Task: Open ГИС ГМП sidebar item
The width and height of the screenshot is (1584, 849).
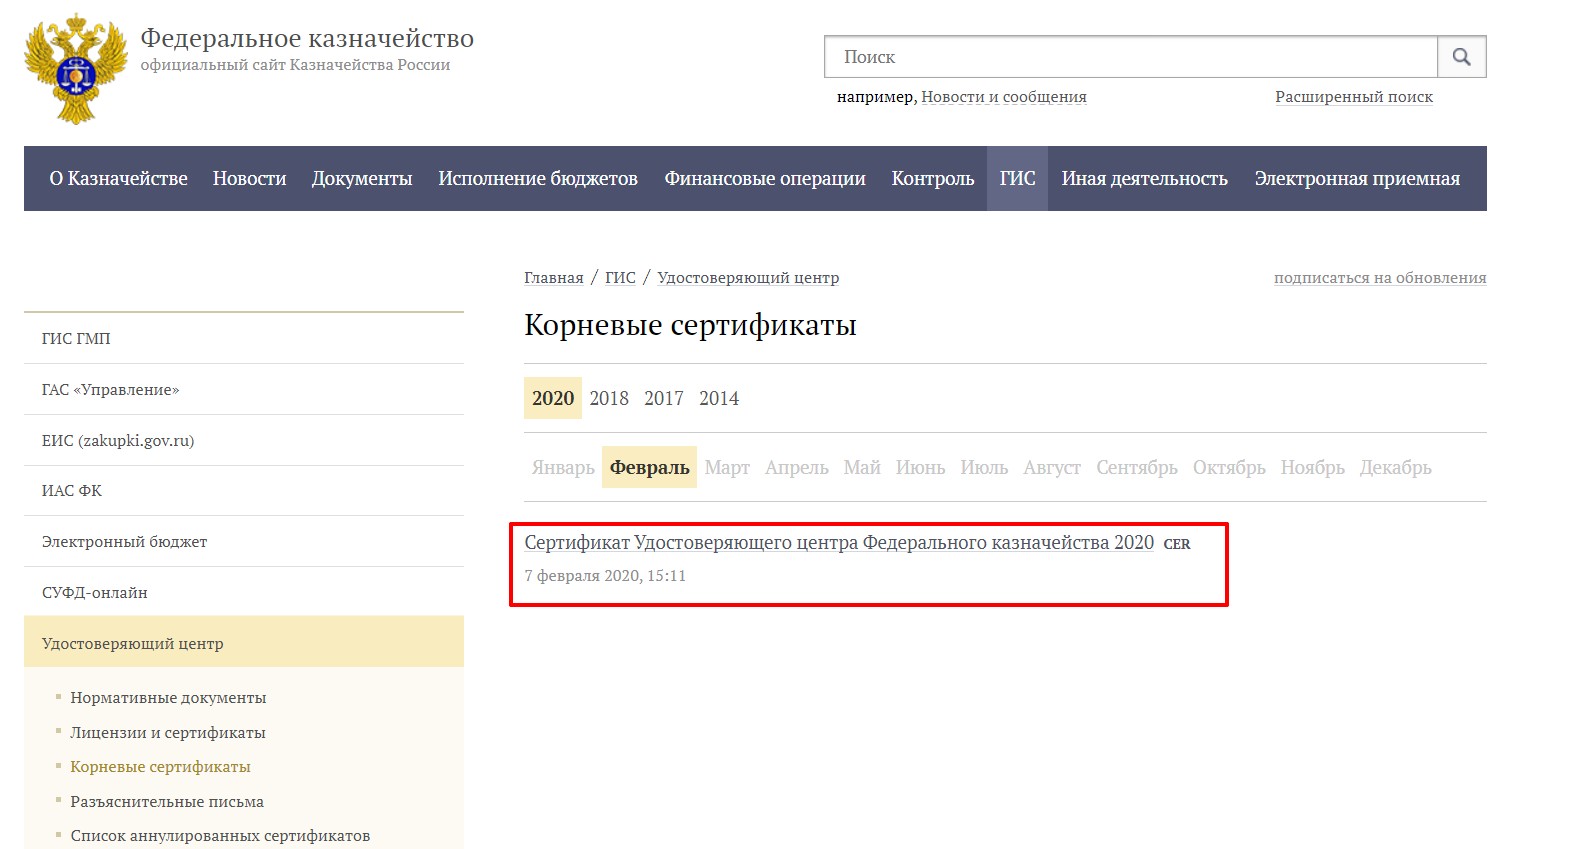Action: tap(244, 338)
